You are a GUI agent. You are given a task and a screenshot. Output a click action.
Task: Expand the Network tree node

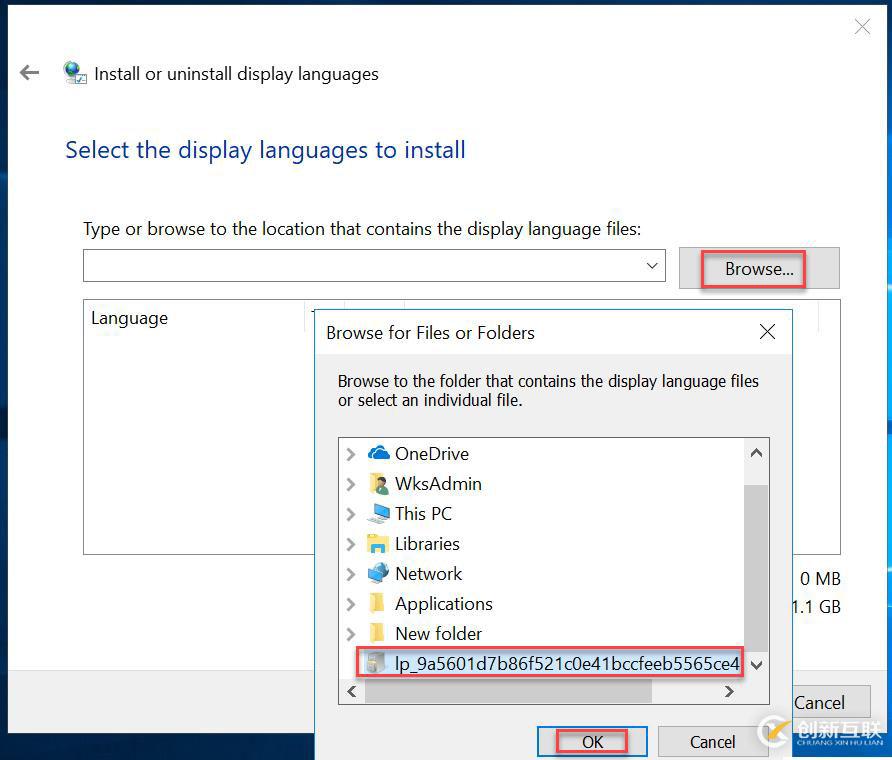click(352, 573)
